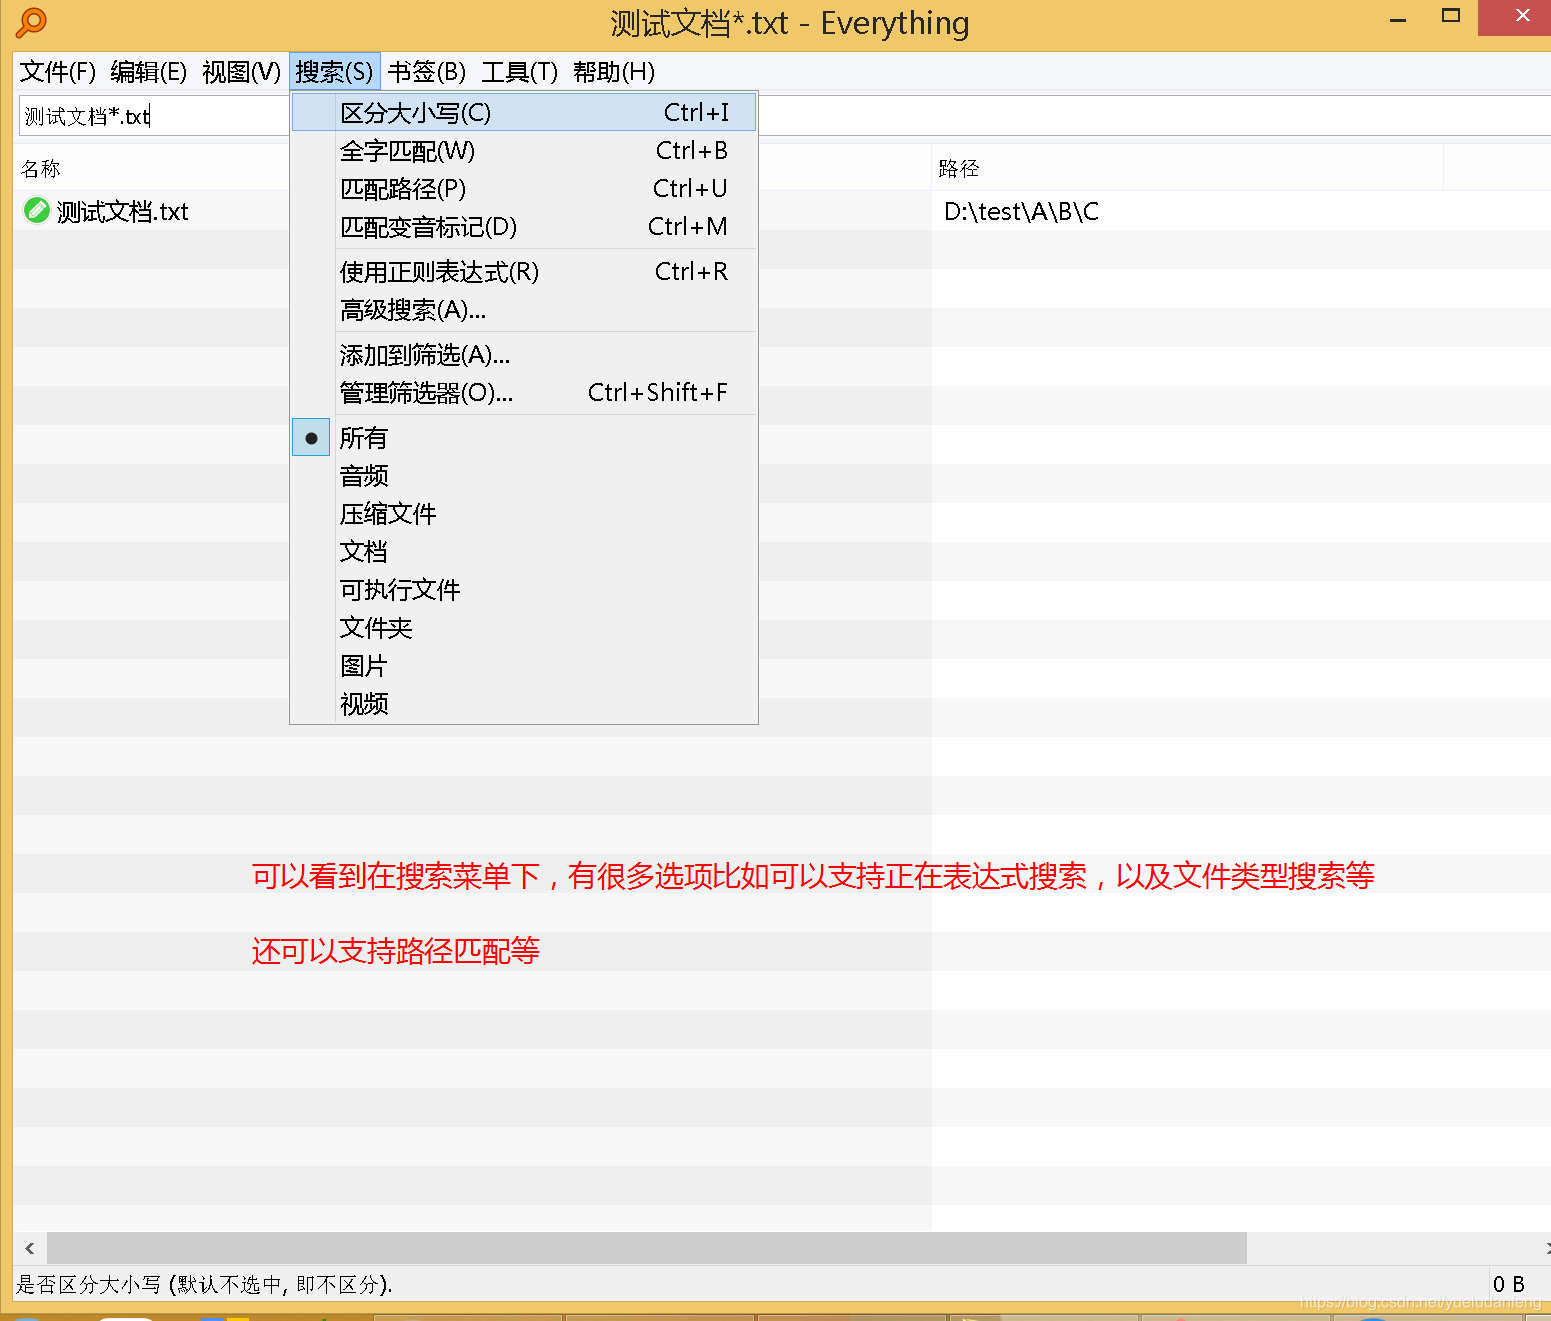The image size is (1551, 1321).
Task: Toggle 全字匹配(W) option
Action: pyautogui.click(x=524, y=151)
